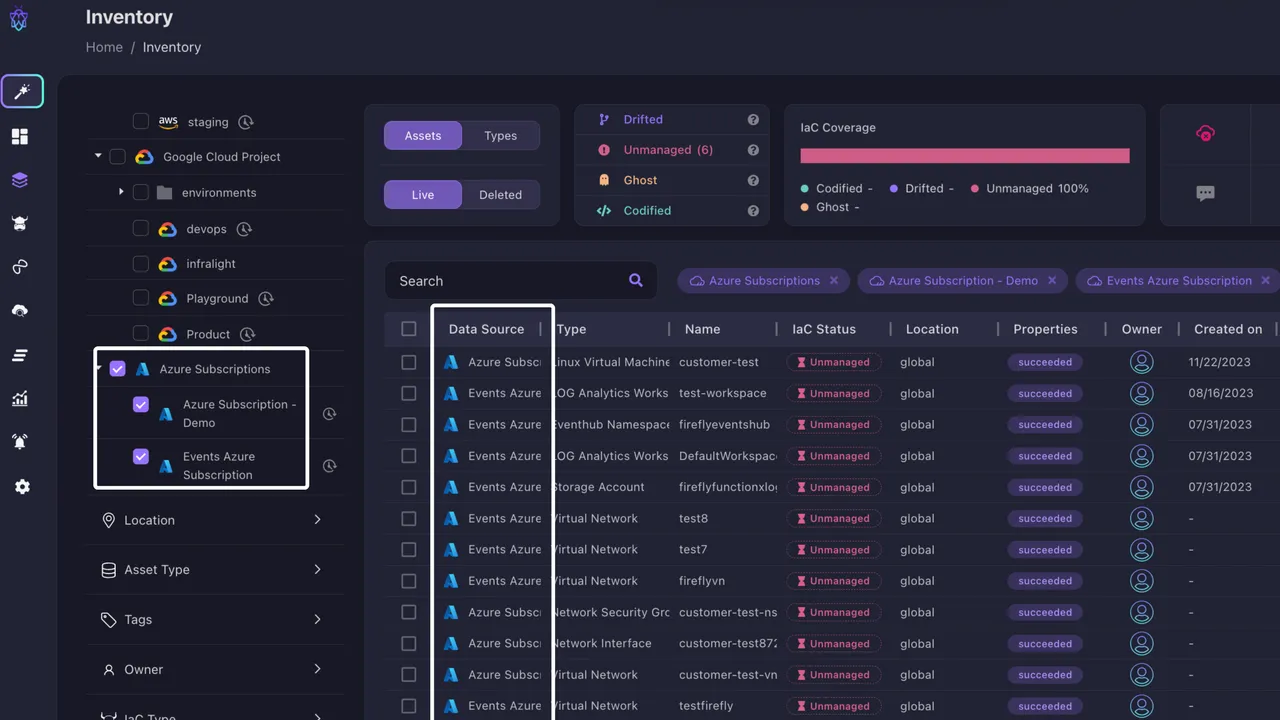Viewport: 1280px width, 720px height.
Task: Uncheck Azure Subscription - Demo checkbox
Action: pos(141,405)
